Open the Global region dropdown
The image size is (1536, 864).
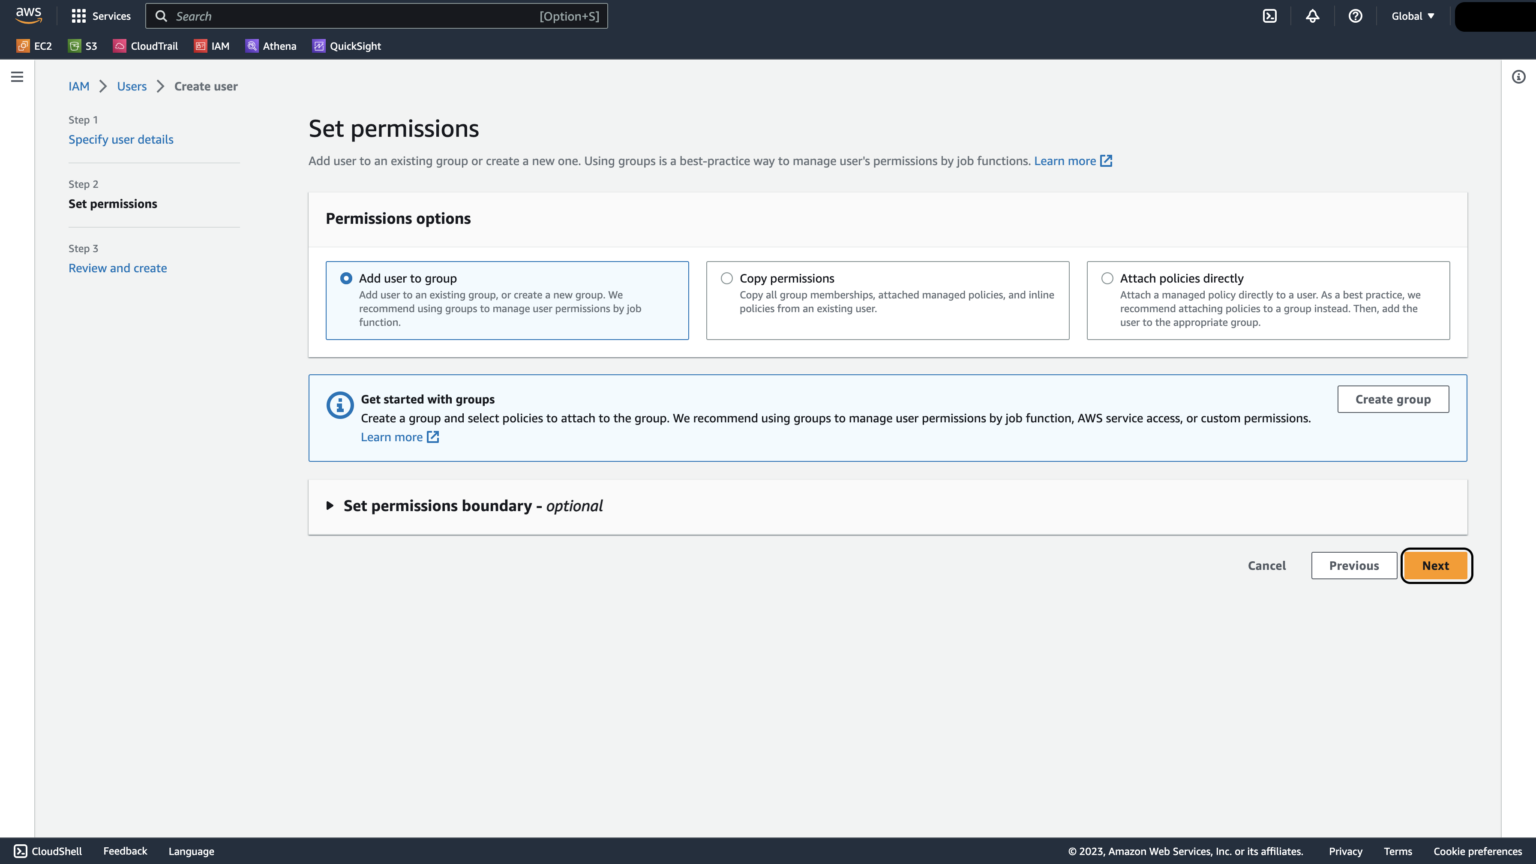(x=1412, y=16)
